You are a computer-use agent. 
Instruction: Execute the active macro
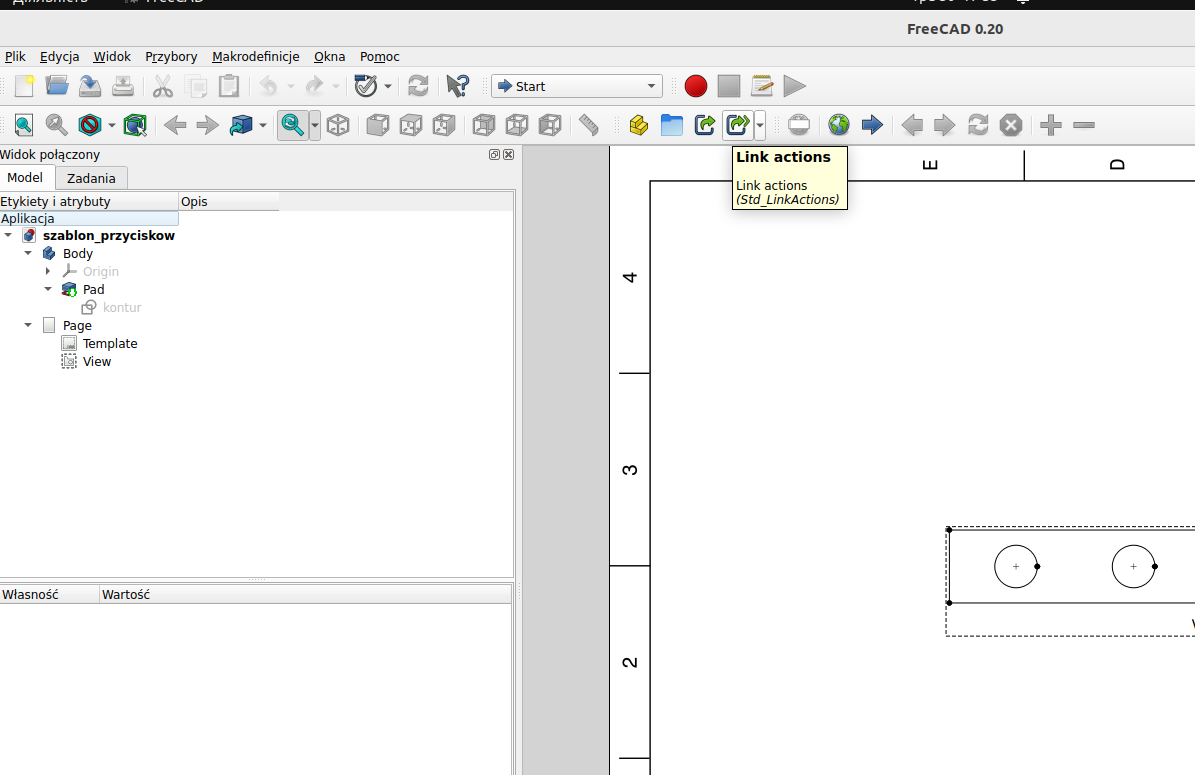795,86
